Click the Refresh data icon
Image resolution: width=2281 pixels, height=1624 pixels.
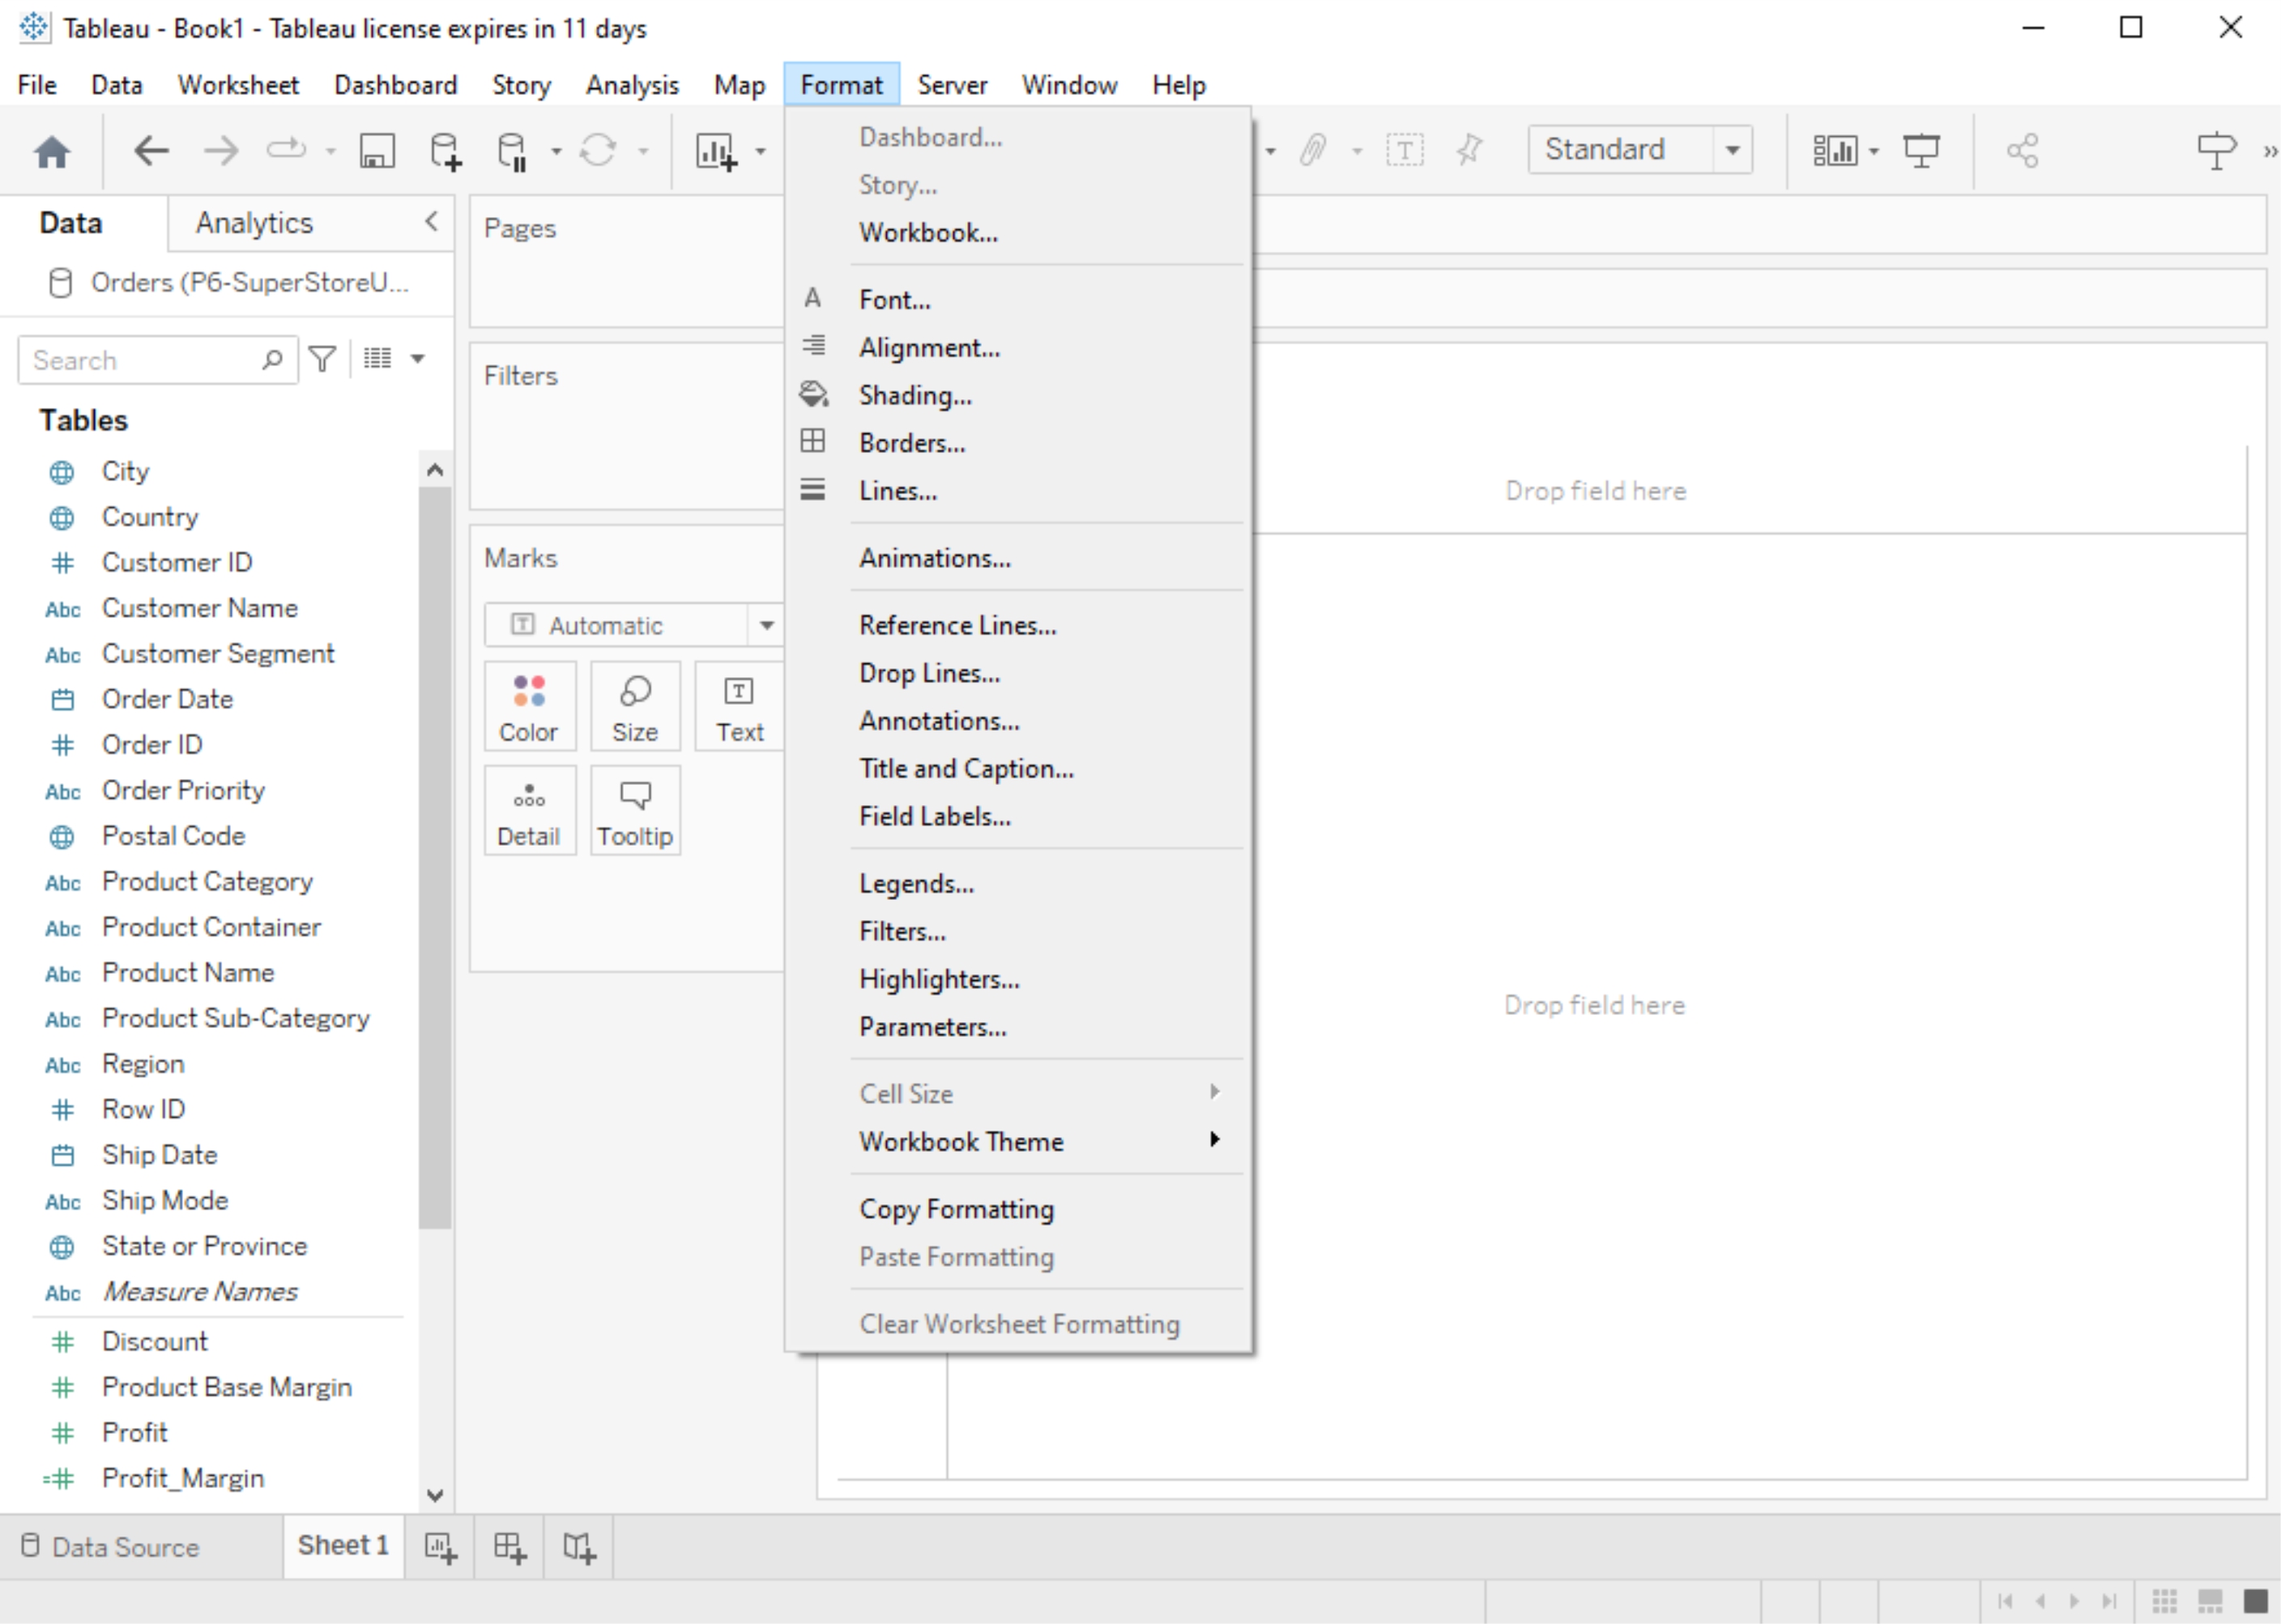(x=598, y=151)
